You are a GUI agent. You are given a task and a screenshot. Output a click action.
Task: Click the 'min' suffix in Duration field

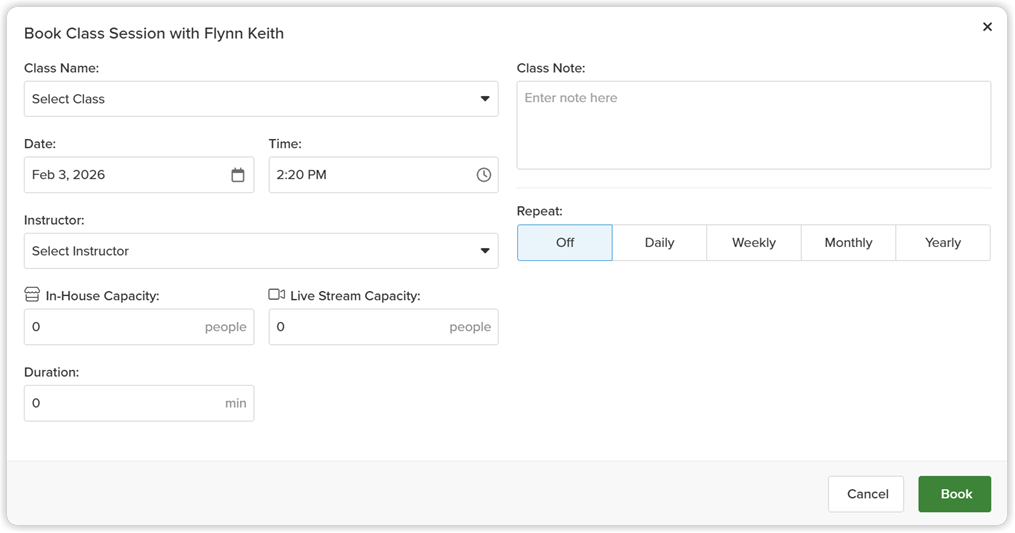tap(236, 403)
